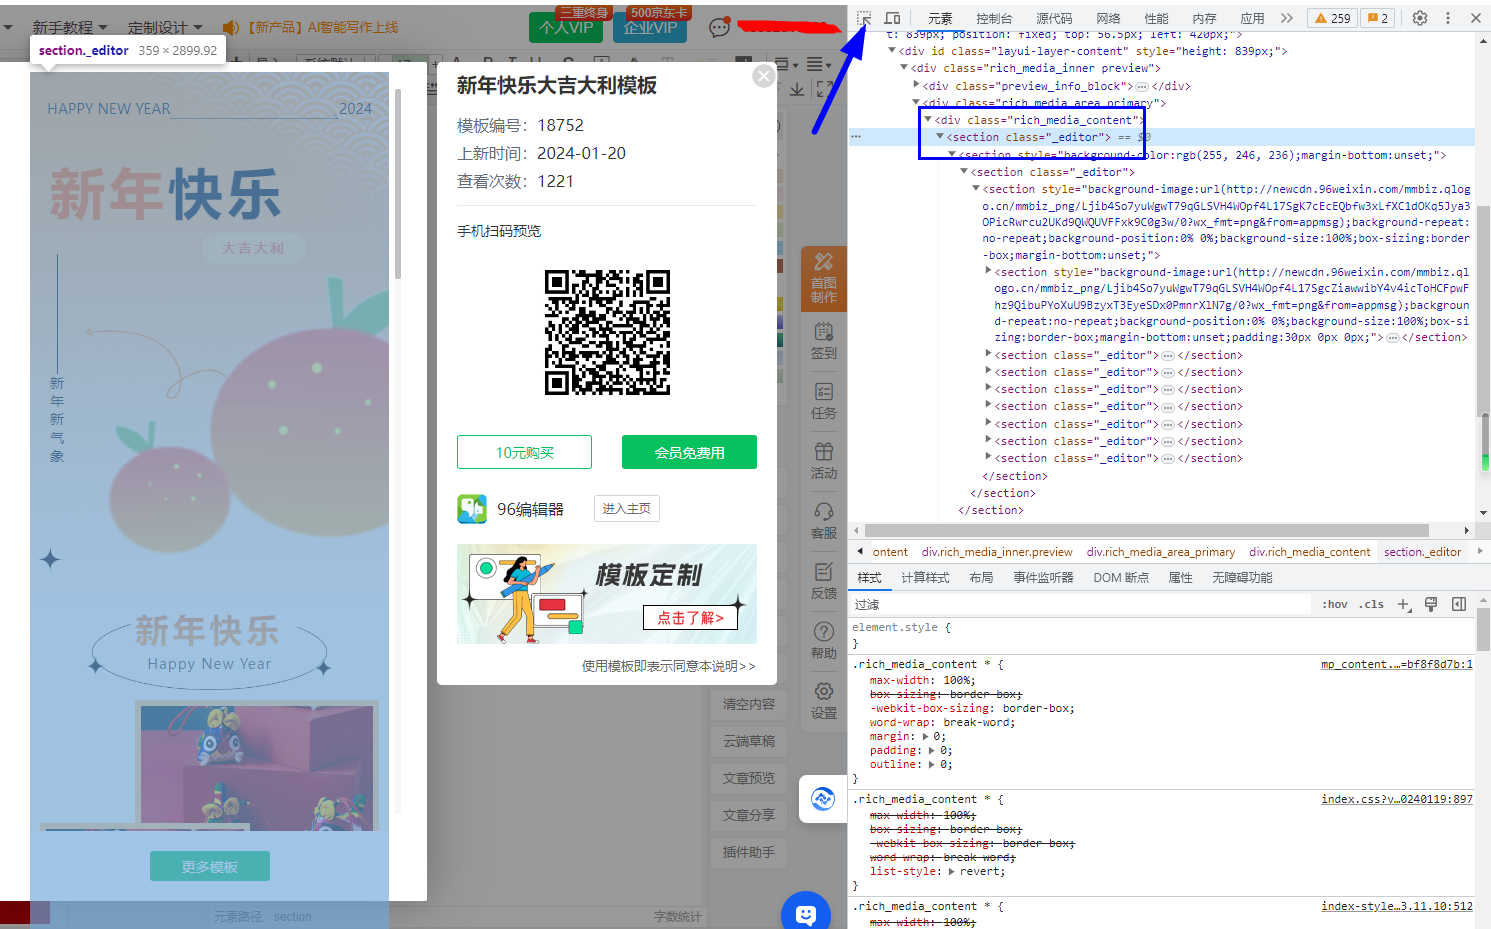
Task: Close the template preview popup
Action: coord(764,76)
